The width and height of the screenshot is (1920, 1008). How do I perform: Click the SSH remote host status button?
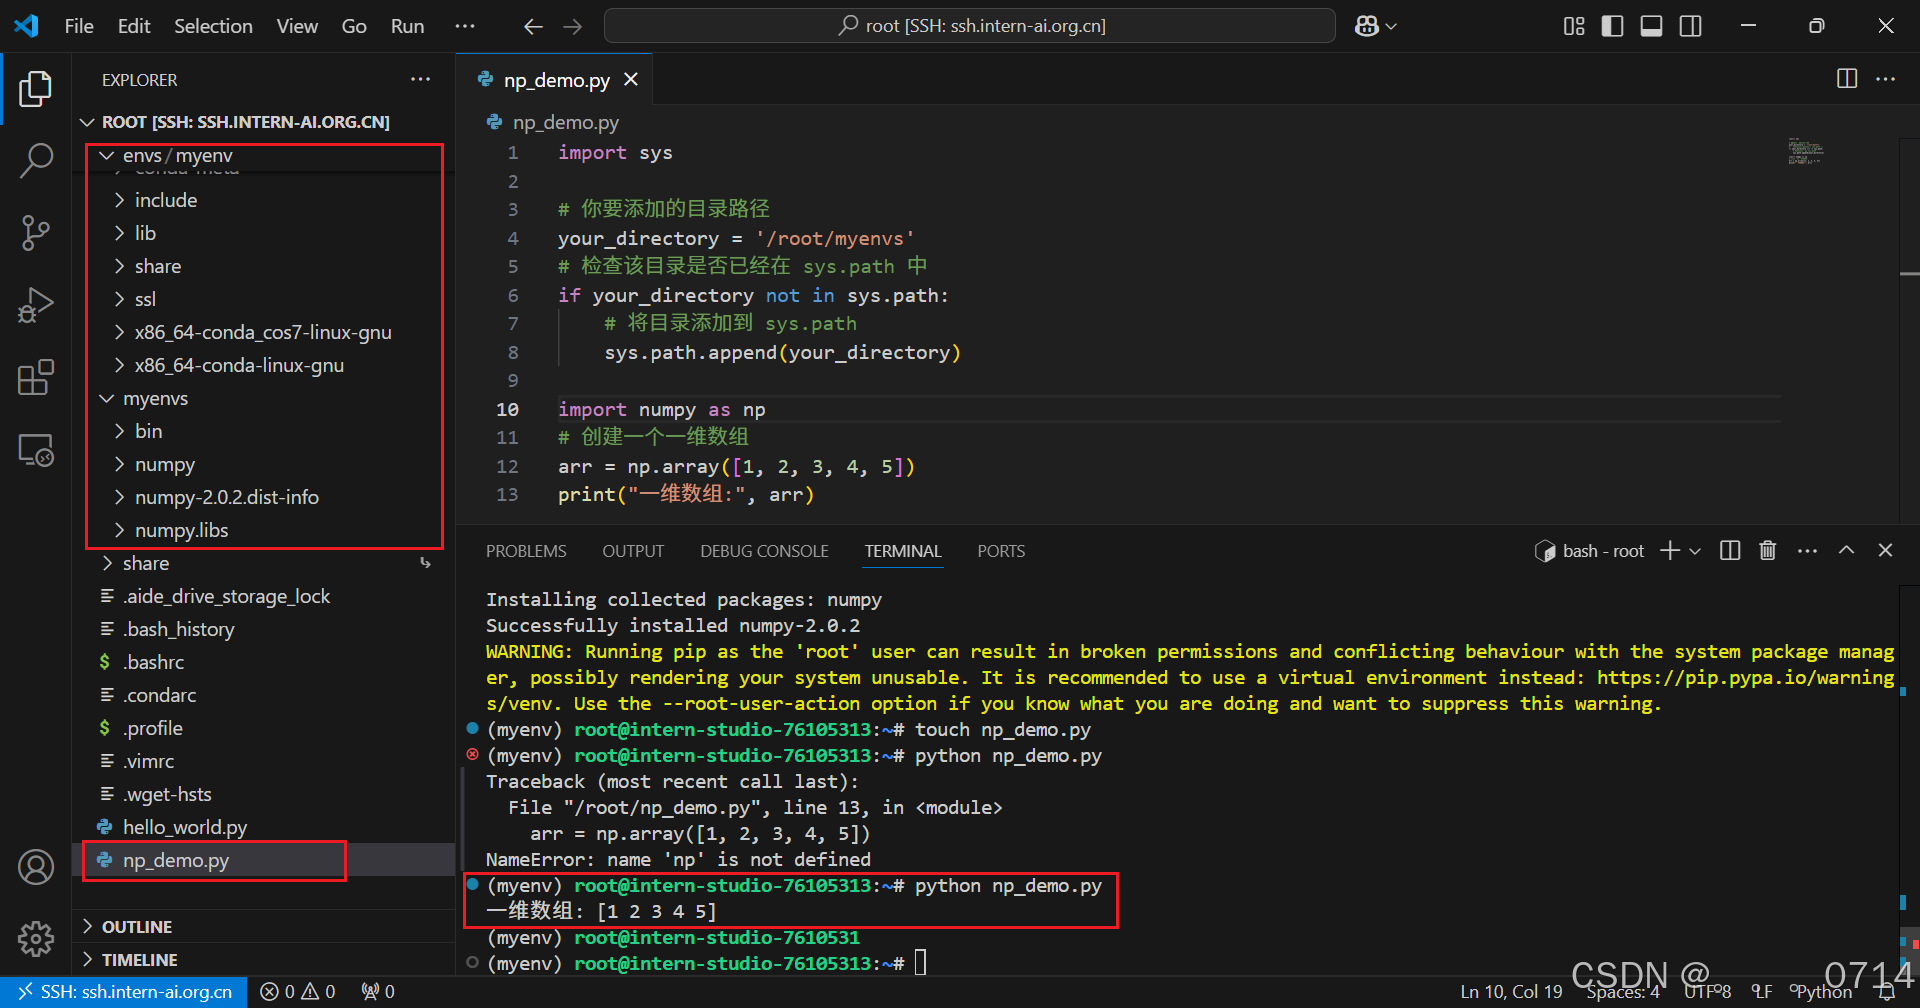(x=124, y=992)
